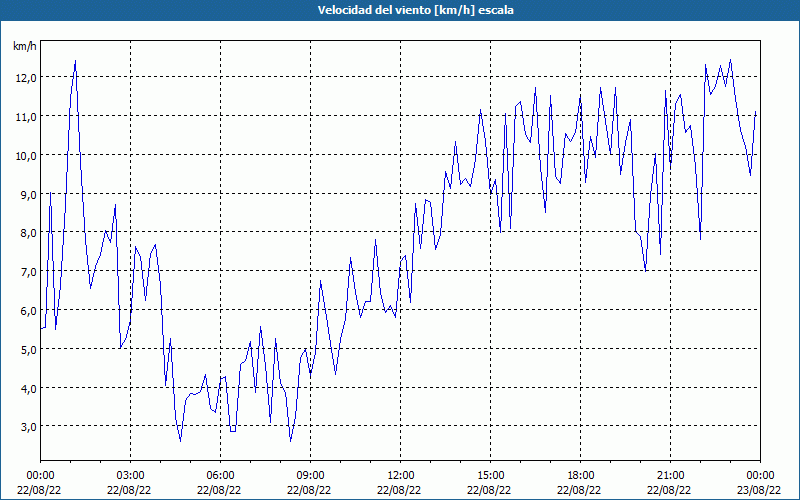Click the '23/08/22' date label
800x500 pixels.
[759, 490]
